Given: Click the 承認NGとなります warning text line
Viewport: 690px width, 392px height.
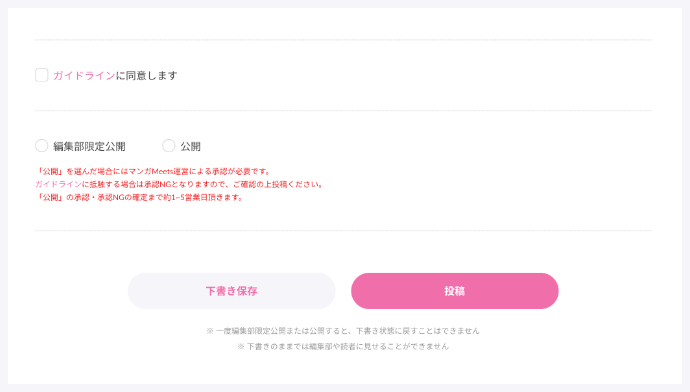Looking at the screenshot, I should click(x=179, y=184).
